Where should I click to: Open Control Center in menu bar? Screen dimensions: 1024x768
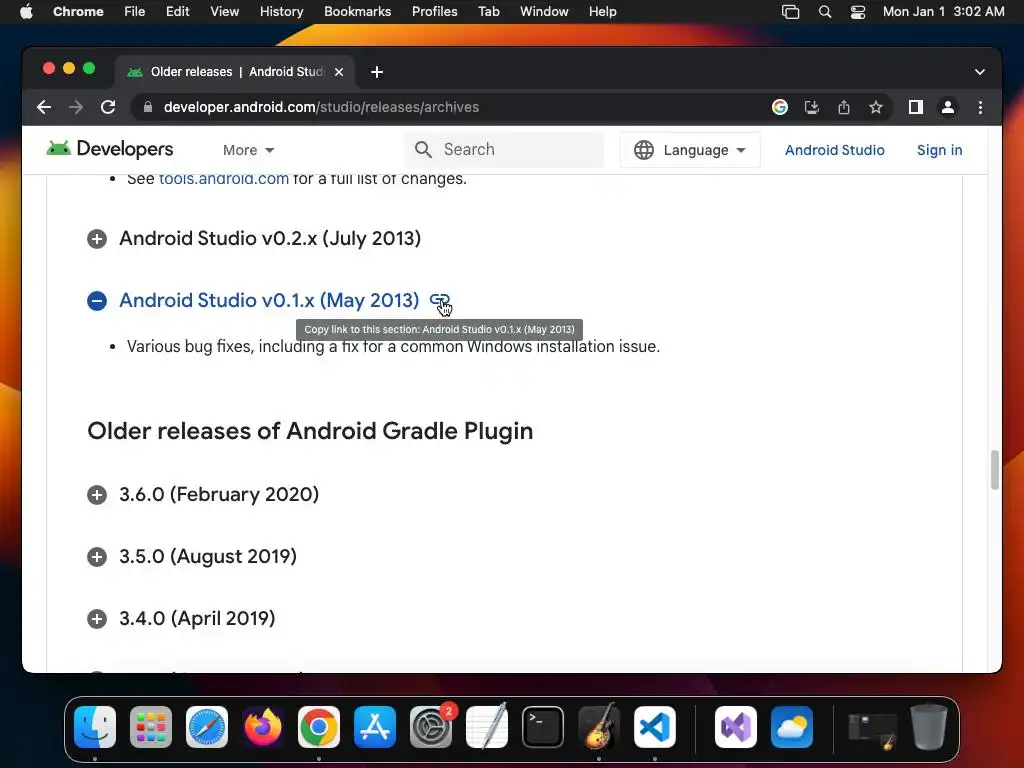tap(857, 12)
